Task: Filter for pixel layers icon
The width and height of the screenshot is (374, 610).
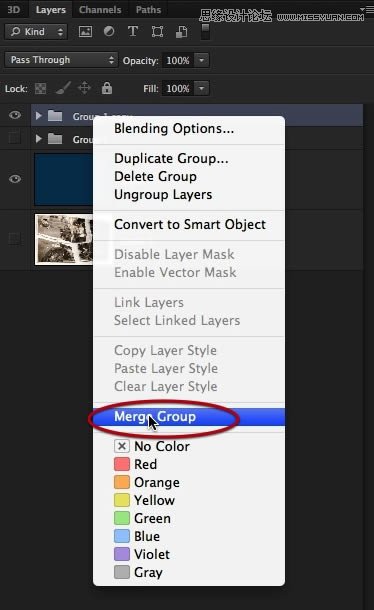Action: (85, 32)
